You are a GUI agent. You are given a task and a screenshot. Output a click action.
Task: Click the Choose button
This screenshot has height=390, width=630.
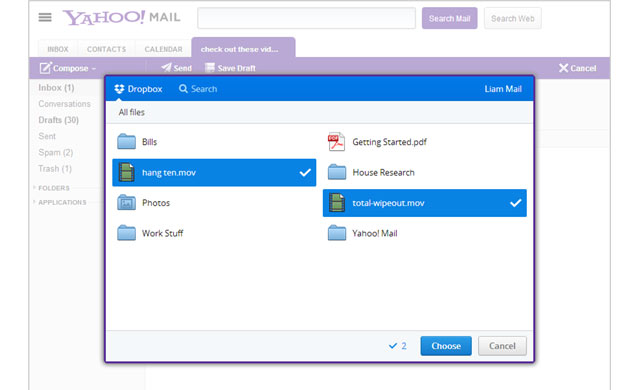(x=446, y=346)
